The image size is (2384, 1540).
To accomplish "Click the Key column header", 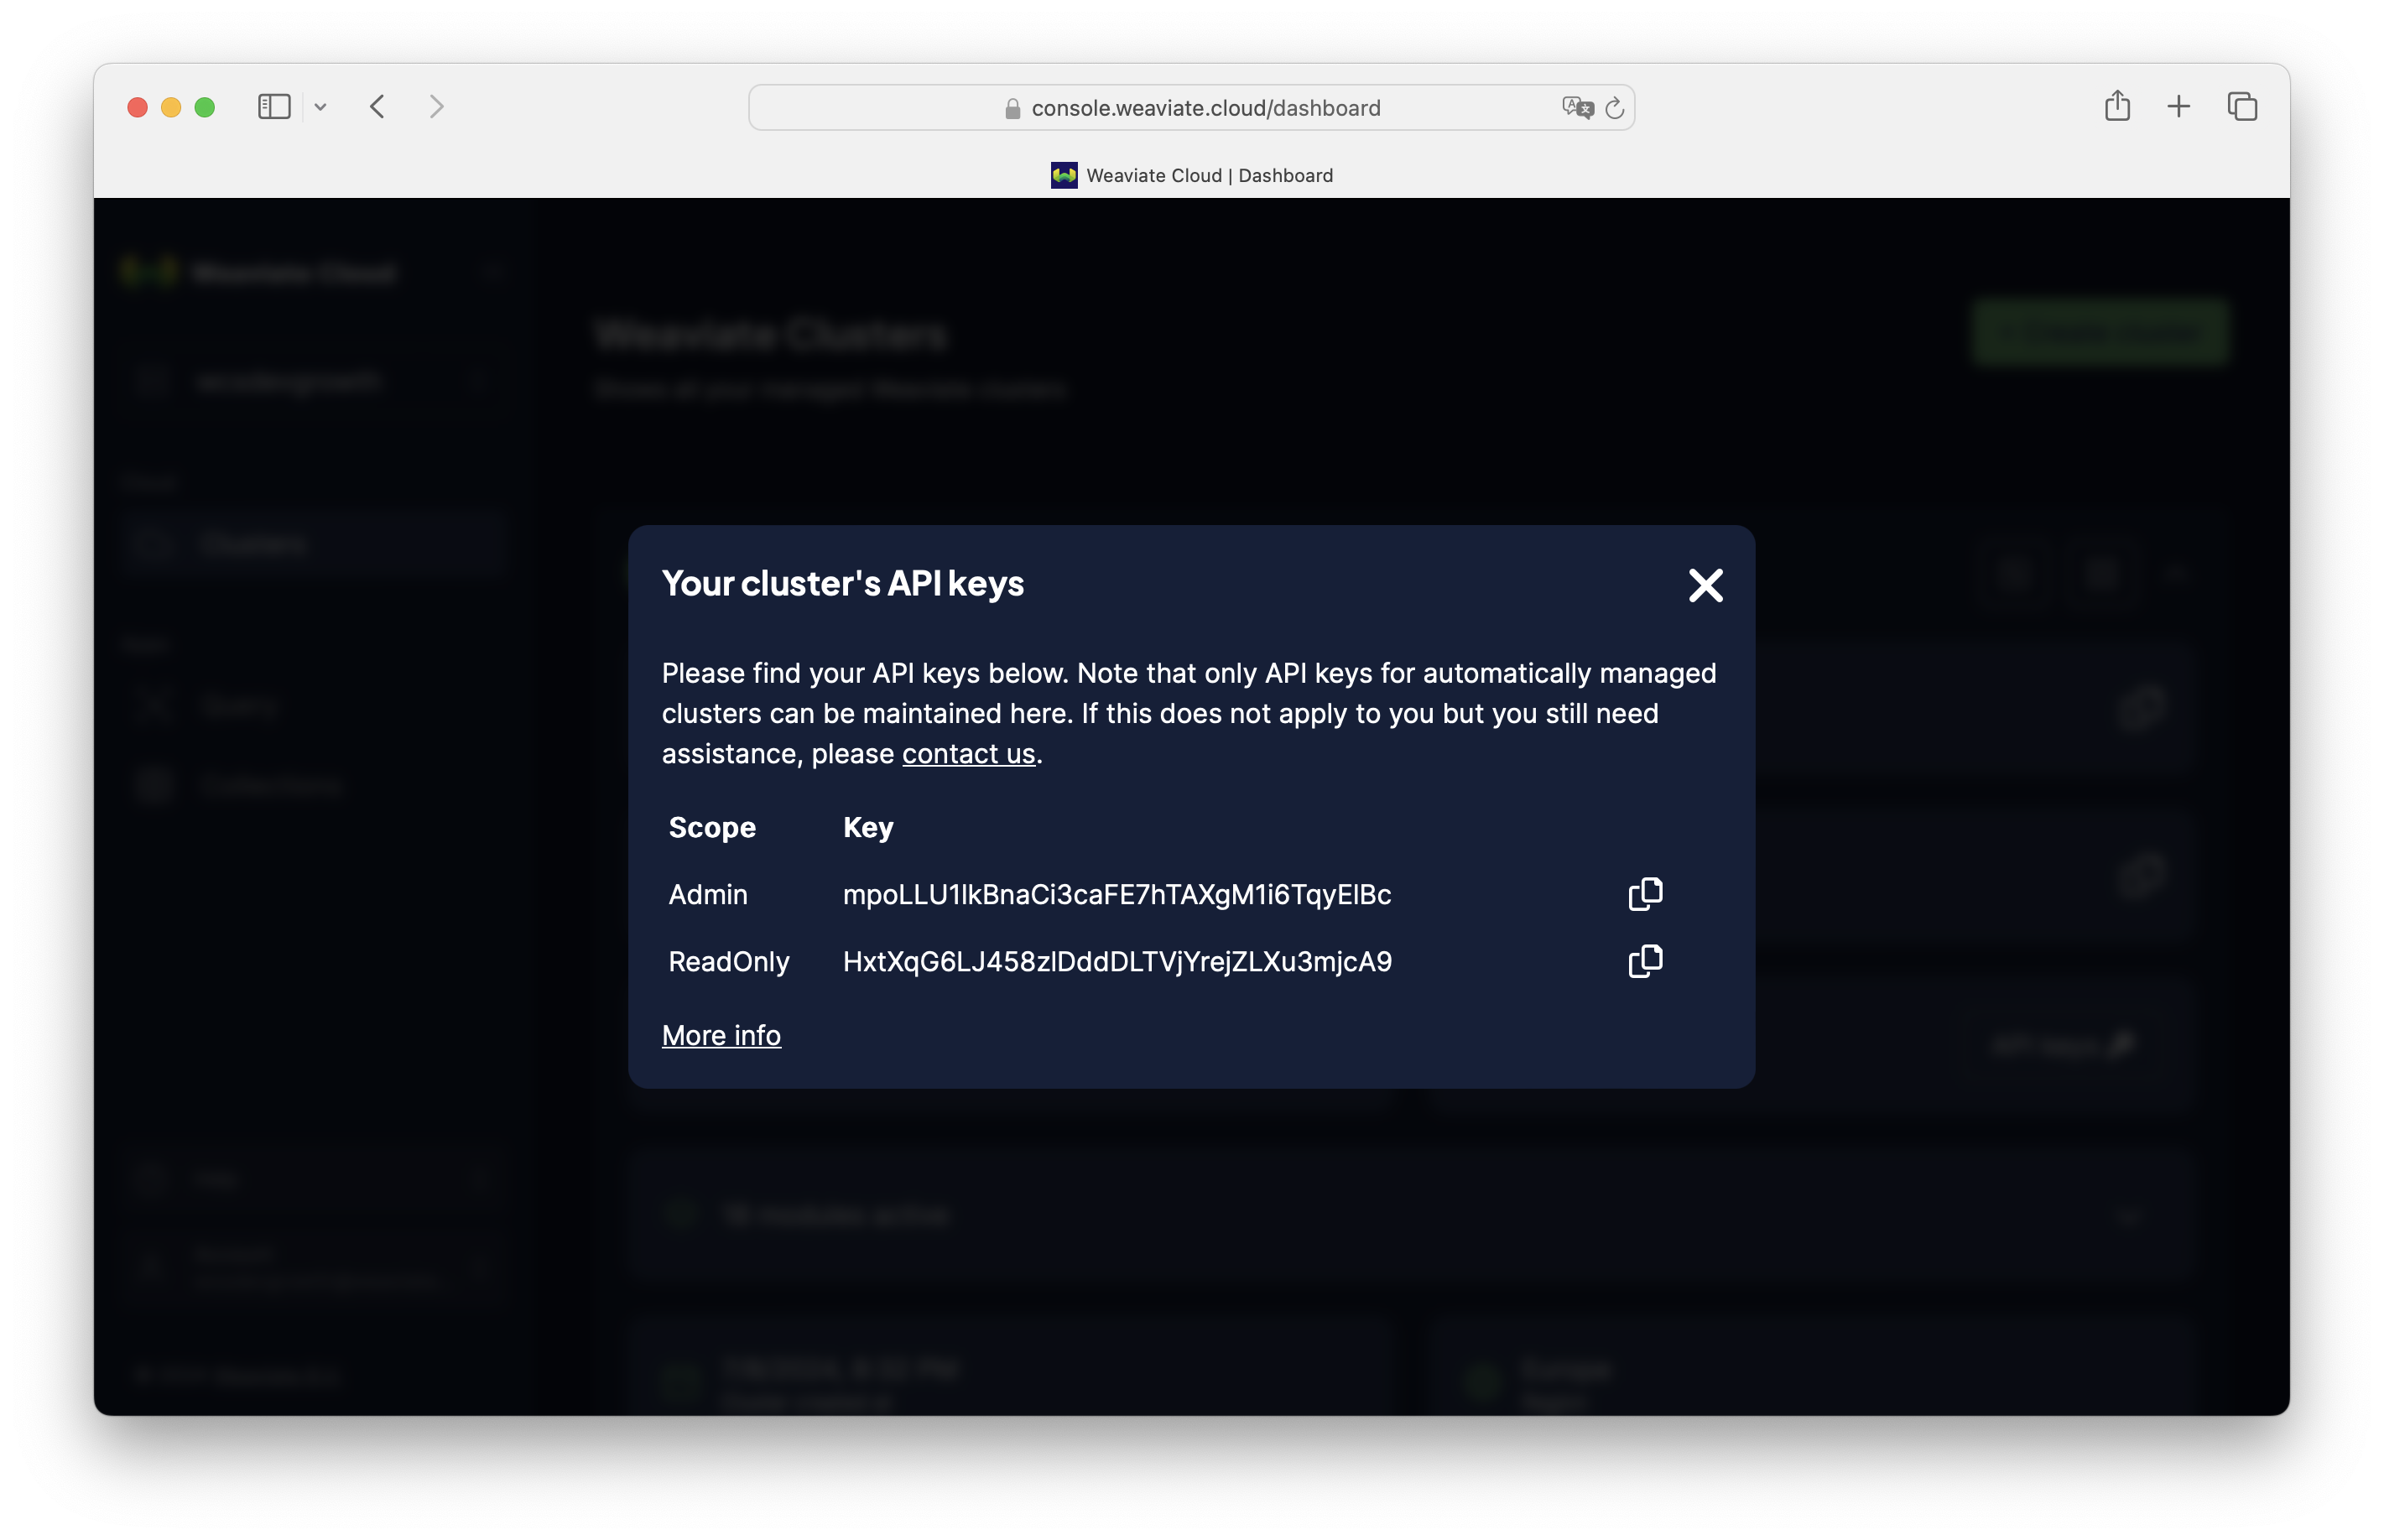I will [x=868, y=827].
